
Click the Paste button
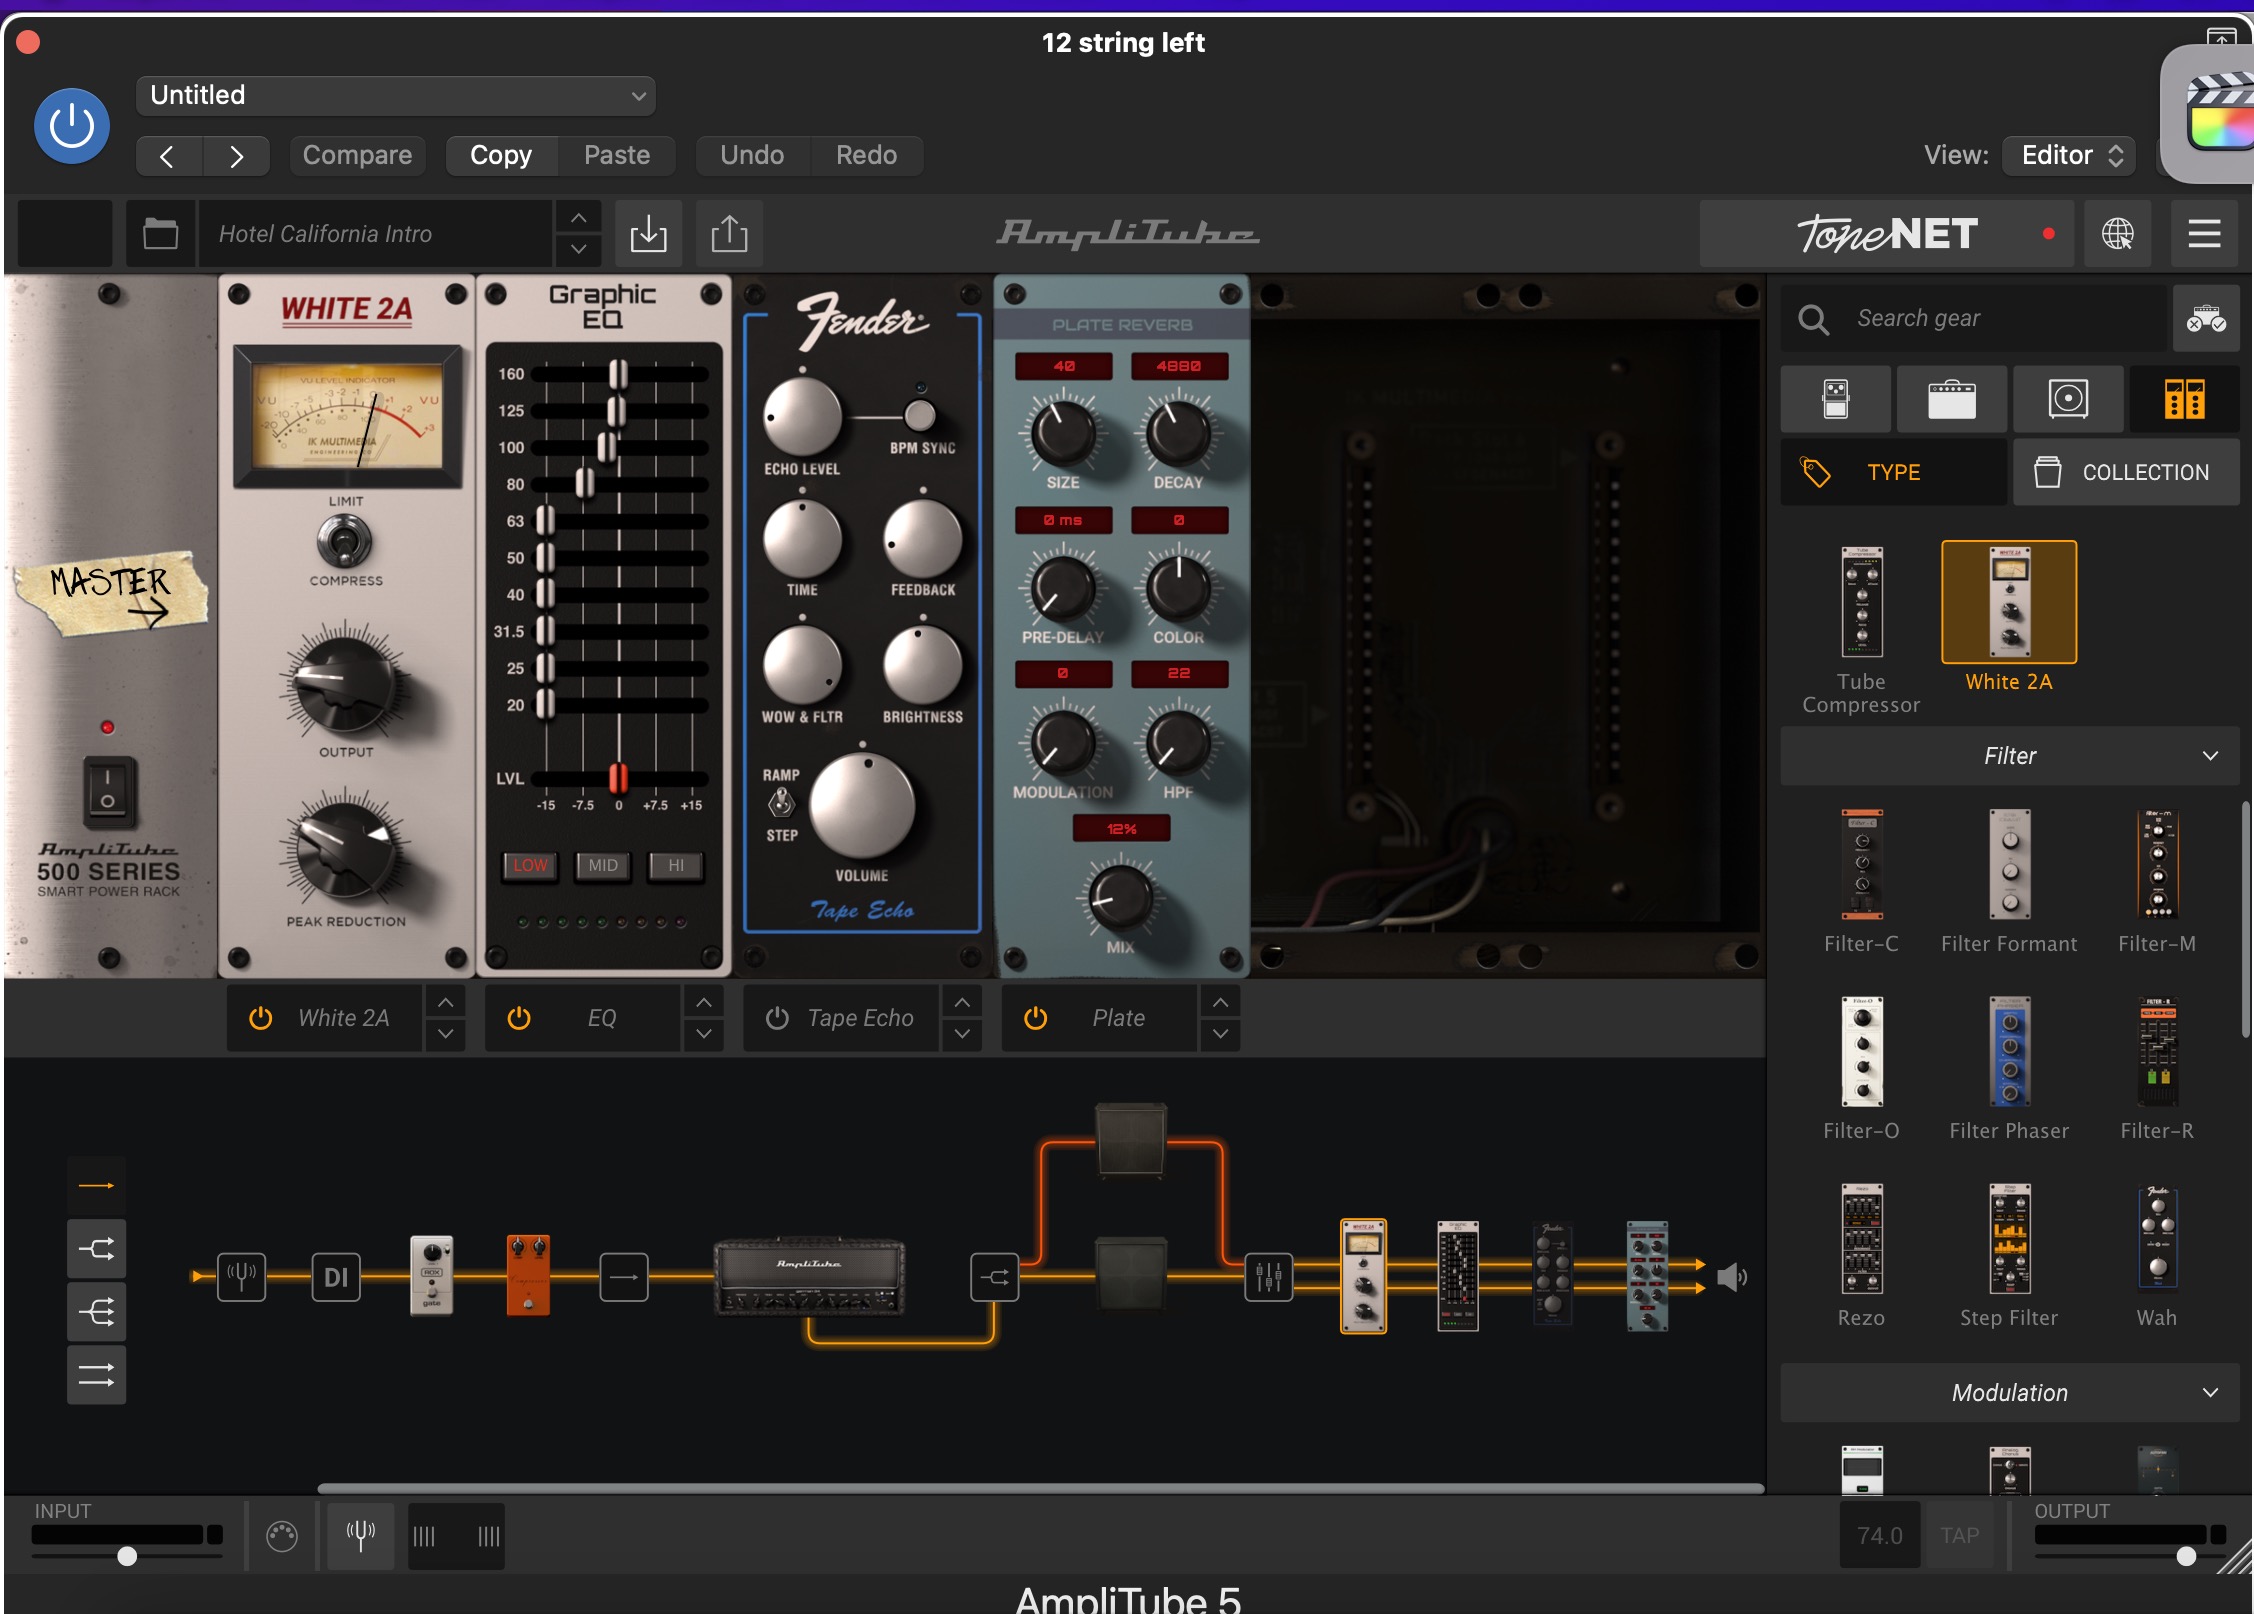point(617,155)
